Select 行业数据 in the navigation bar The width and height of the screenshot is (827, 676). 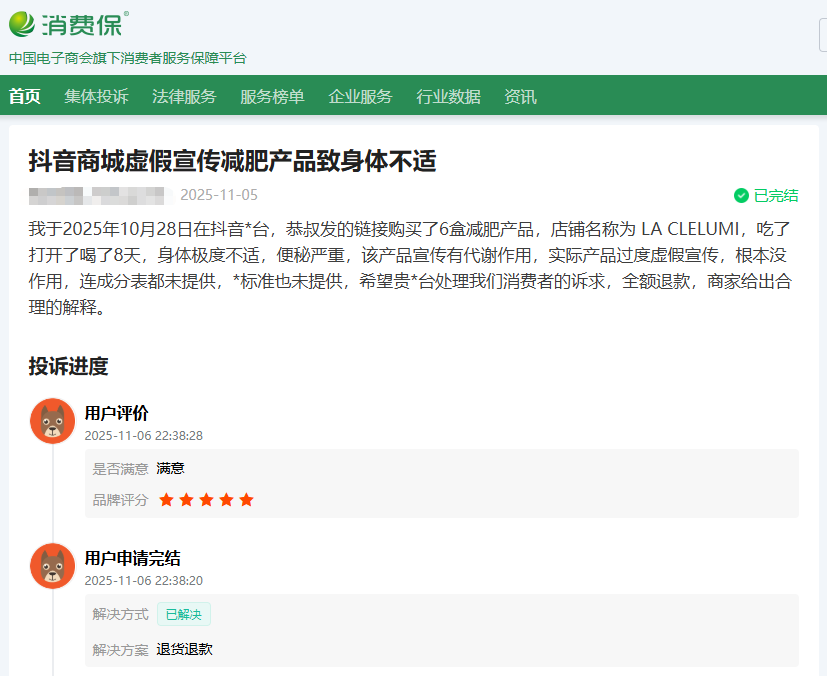448,97
